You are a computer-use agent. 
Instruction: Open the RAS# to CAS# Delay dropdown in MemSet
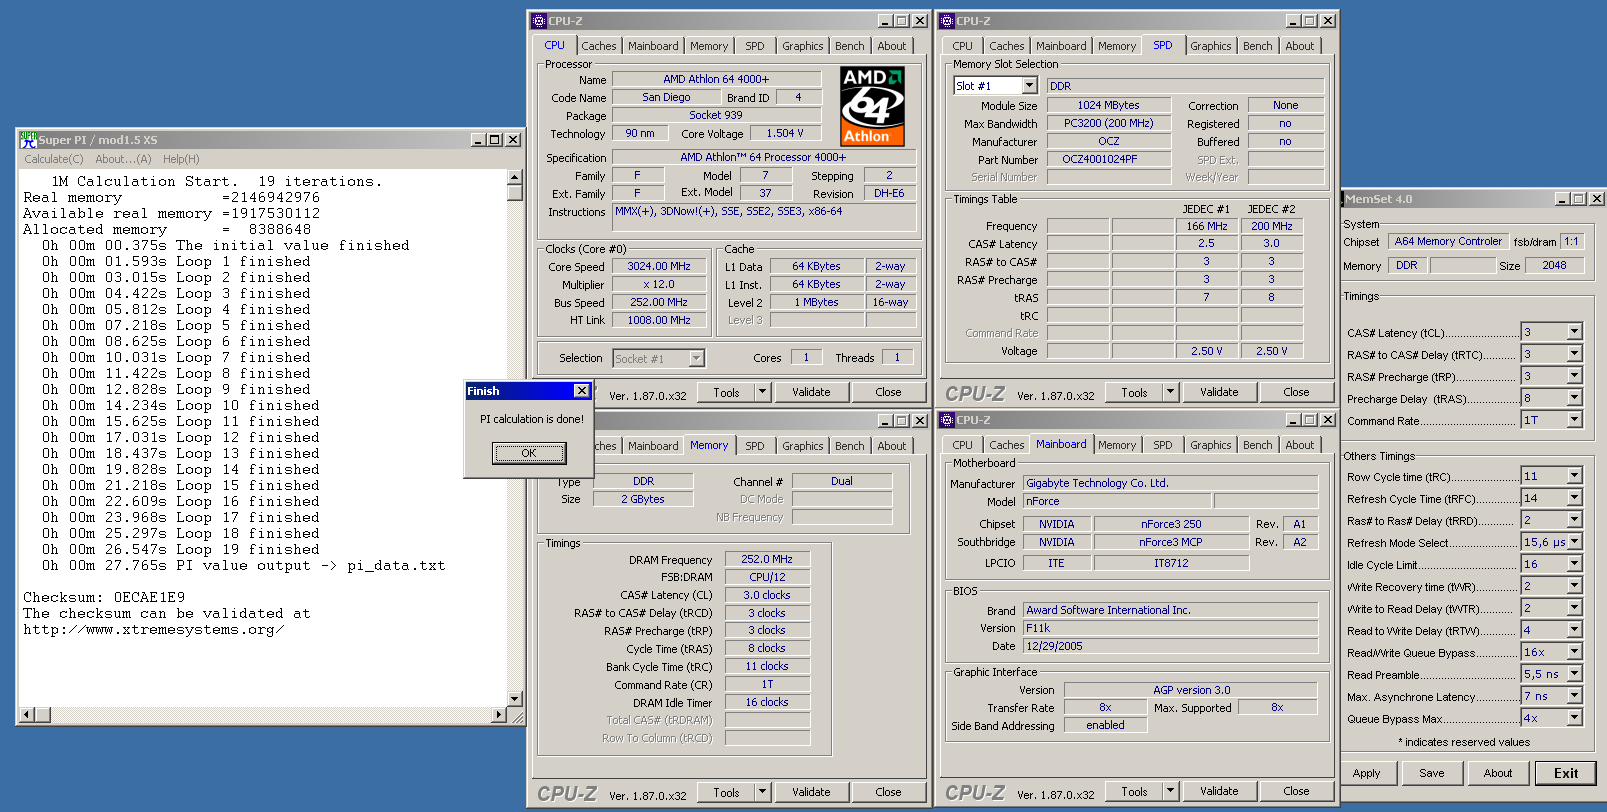1574,354
